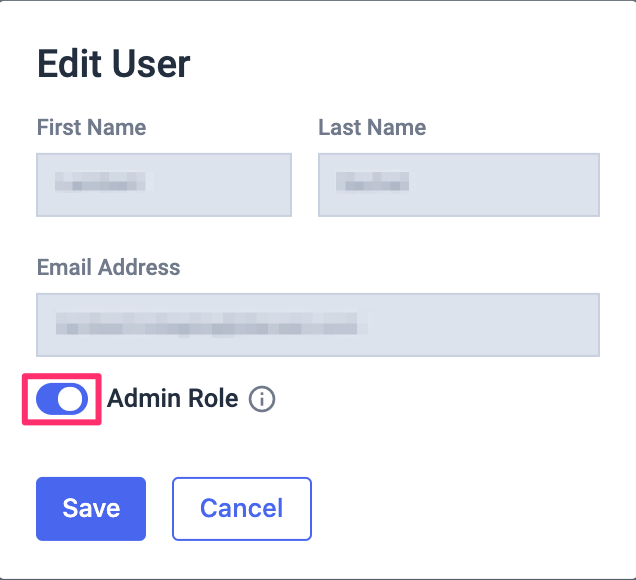Dismiss the dialog using the outlined Cancel button
Screen dimensions: 636x580
[242, 509]
